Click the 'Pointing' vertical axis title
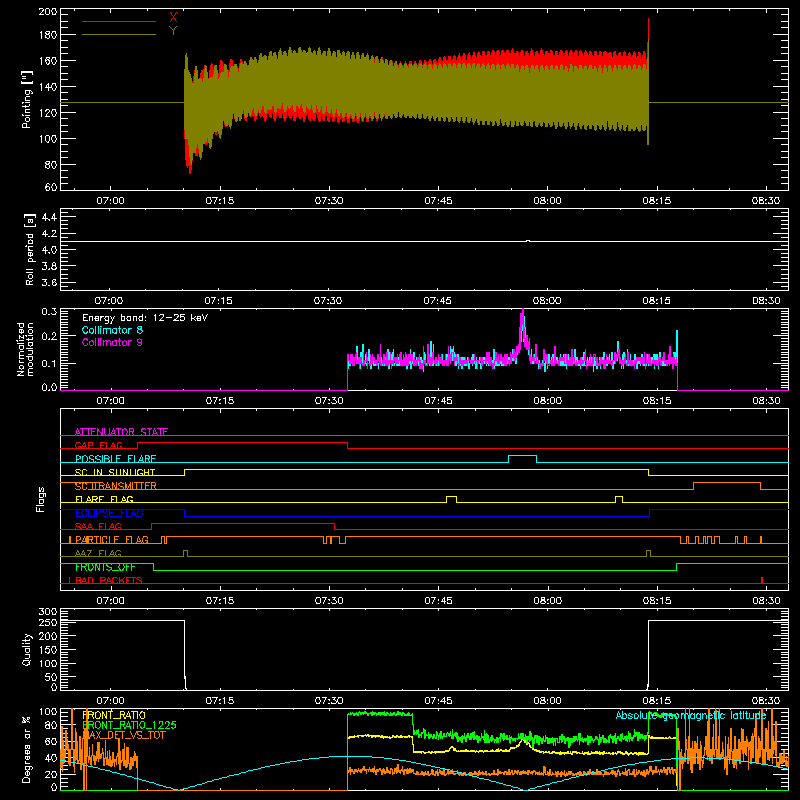The image size is (800, 800). pyautogui.click(x=27, y=99)
